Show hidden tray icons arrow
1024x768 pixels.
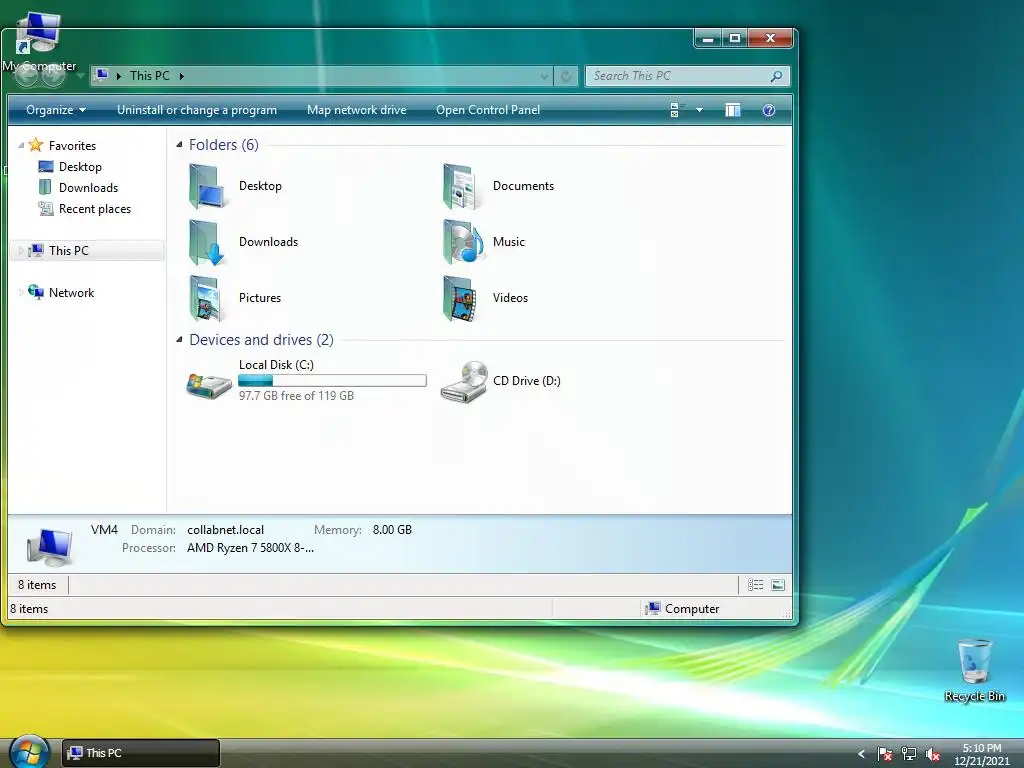point(861,754)
